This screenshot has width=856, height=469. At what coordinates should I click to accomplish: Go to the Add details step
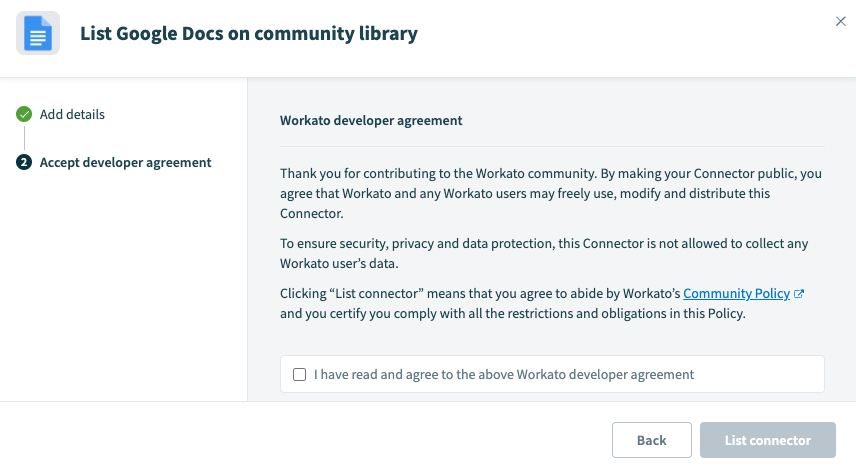click(72, 114)
